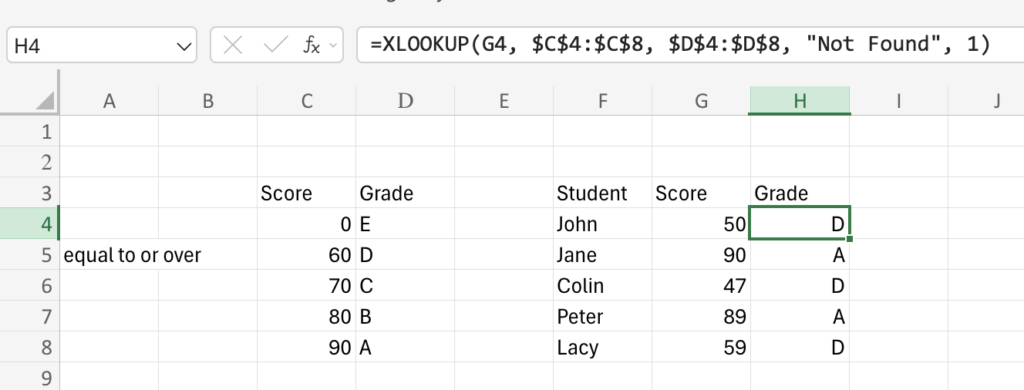The height and width of the screenshot is (390, 1024).
Task: Click the lookup Score value 70
Action: [306, 285]
